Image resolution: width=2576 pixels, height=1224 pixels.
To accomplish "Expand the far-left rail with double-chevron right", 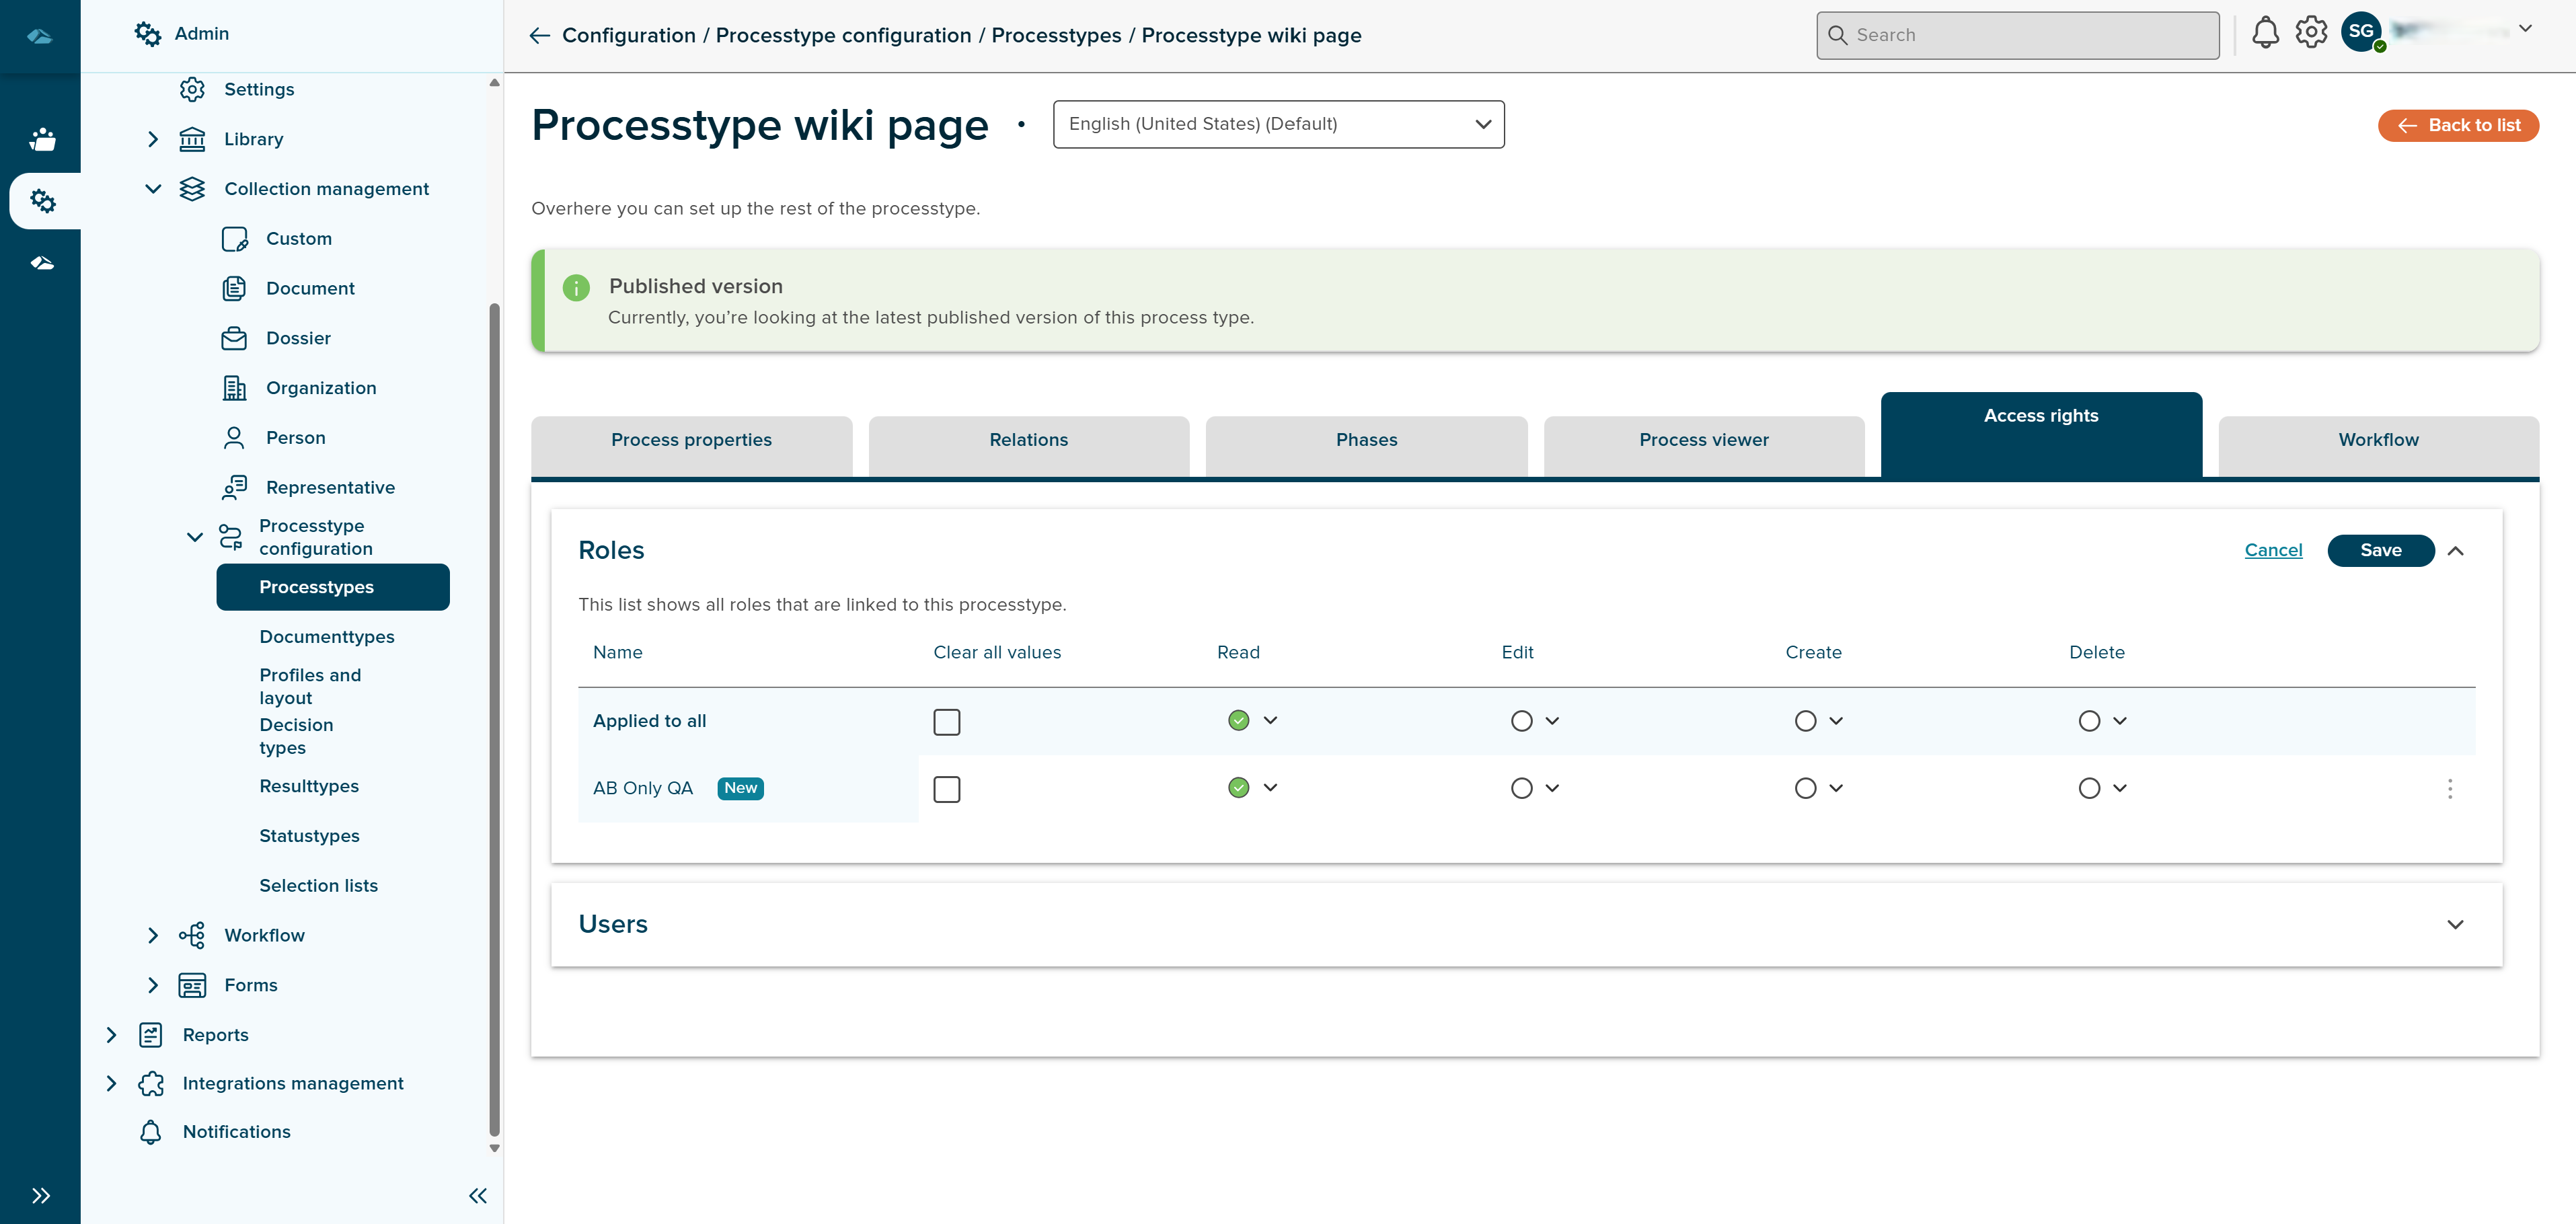I will point(40,1195).
